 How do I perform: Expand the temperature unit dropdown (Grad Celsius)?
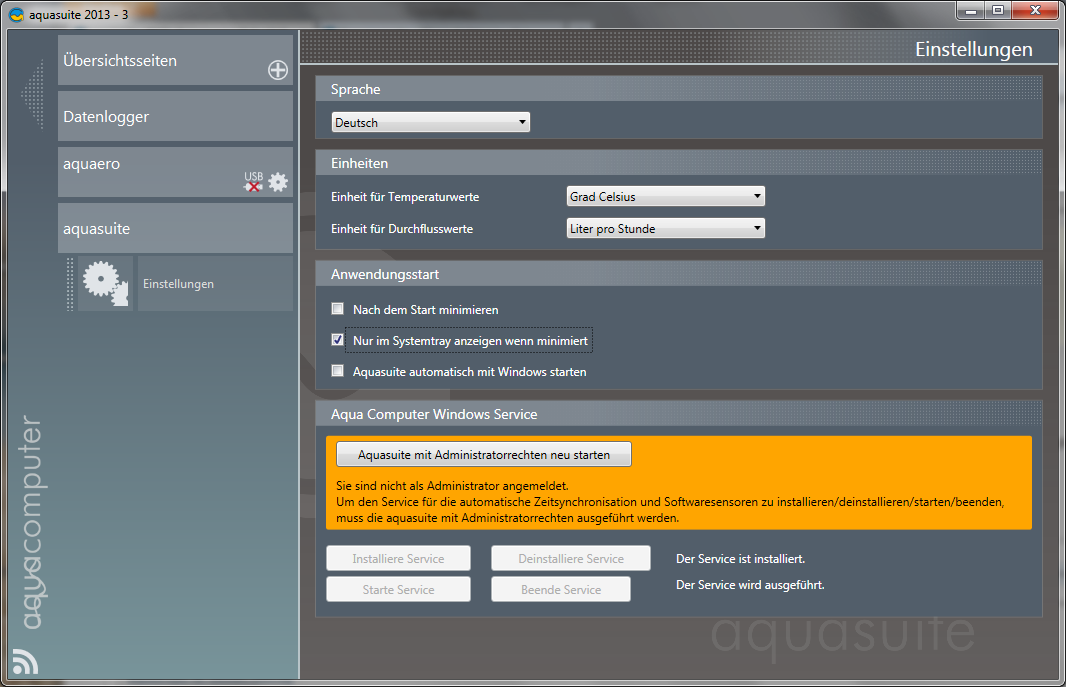tap(665, 197)
